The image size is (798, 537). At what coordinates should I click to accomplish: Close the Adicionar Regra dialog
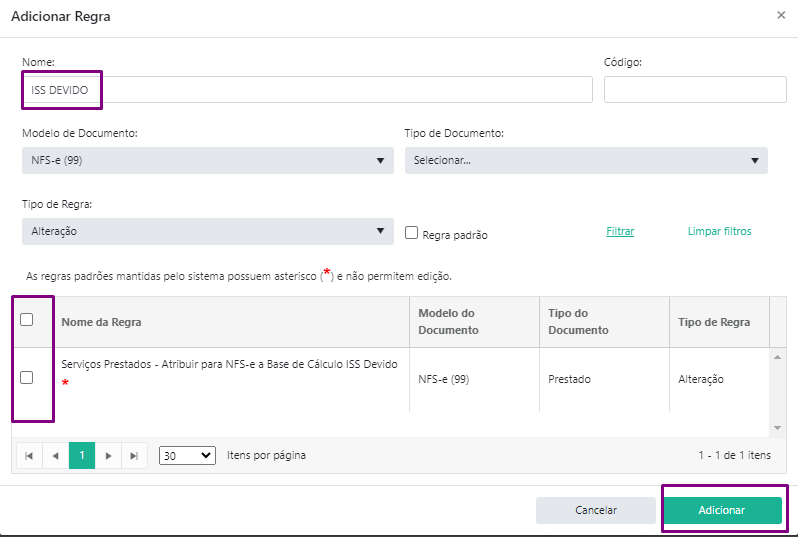(x=781, y=15)
